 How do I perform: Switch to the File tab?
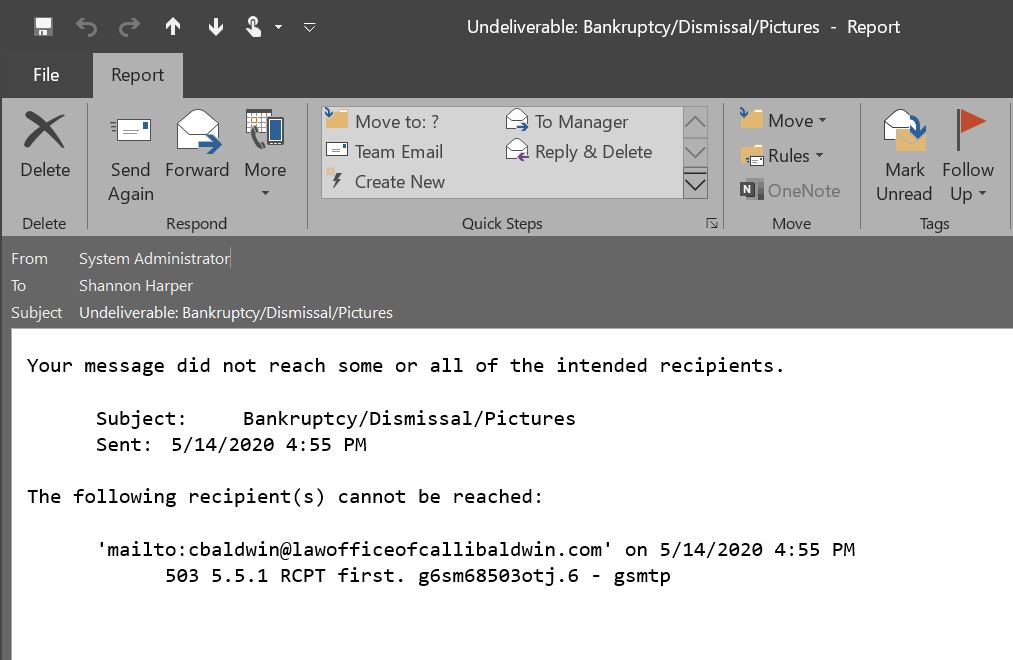click(45, 74)
